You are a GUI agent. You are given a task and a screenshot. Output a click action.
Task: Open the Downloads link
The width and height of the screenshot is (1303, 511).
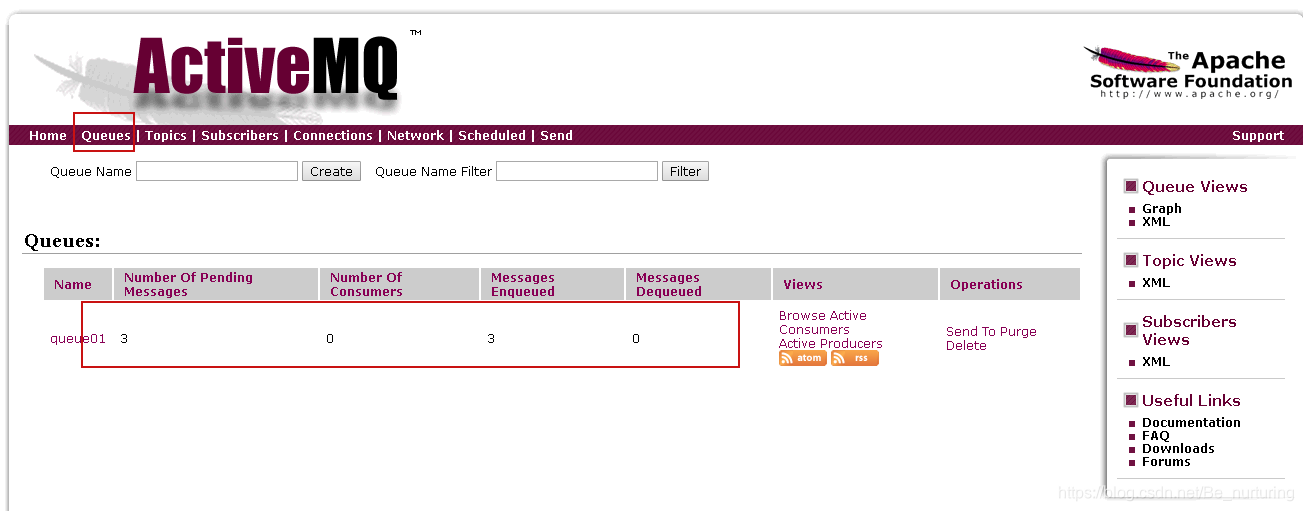[1178, 449]
